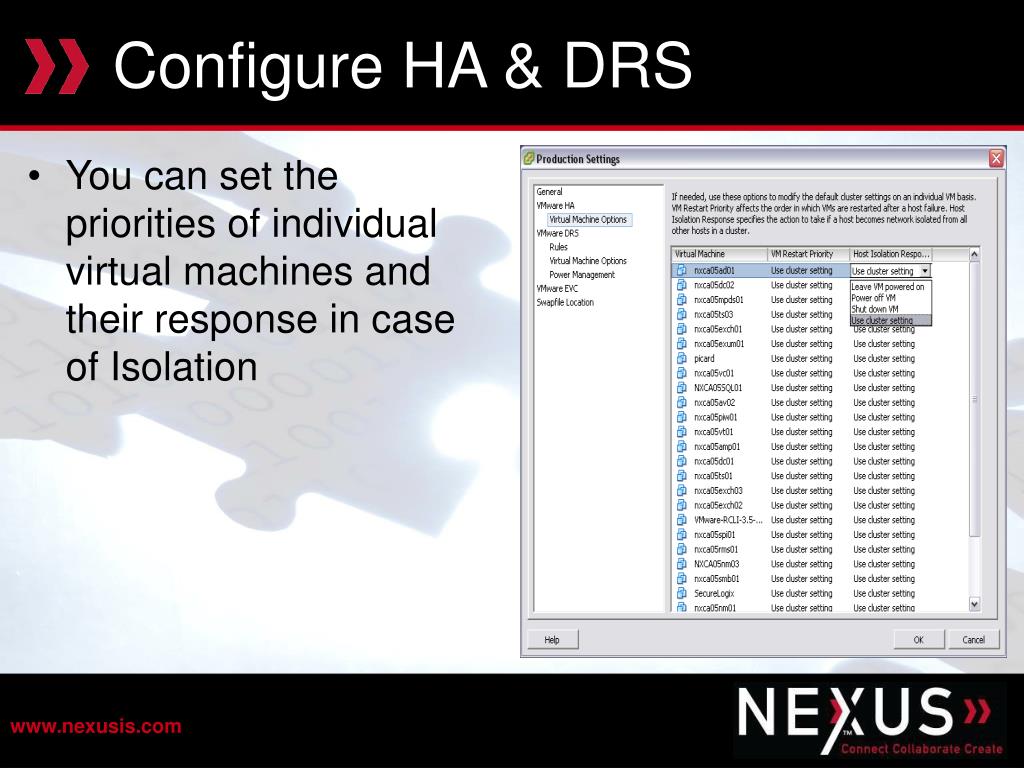Select the nxca05vc01 VM name

pos(714,374)
